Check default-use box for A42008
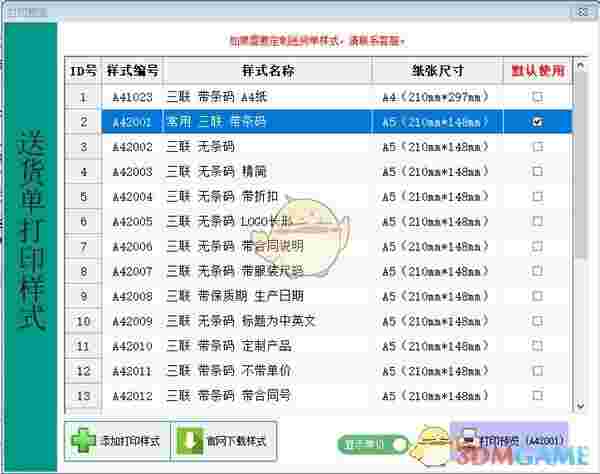This screenshot has height=474, width=600. pos(537,296)
